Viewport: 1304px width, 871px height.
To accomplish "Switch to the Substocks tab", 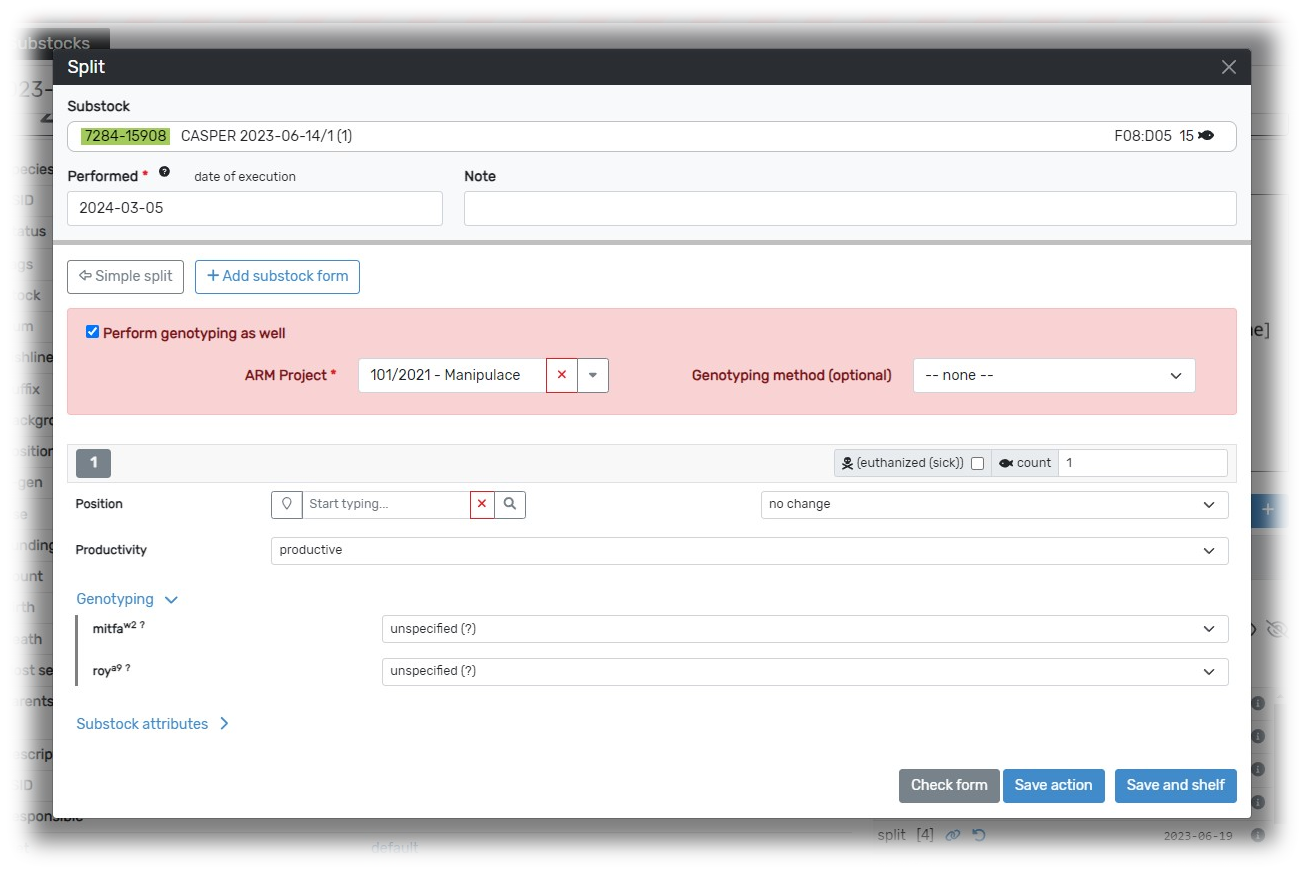I will coord(48,43).
